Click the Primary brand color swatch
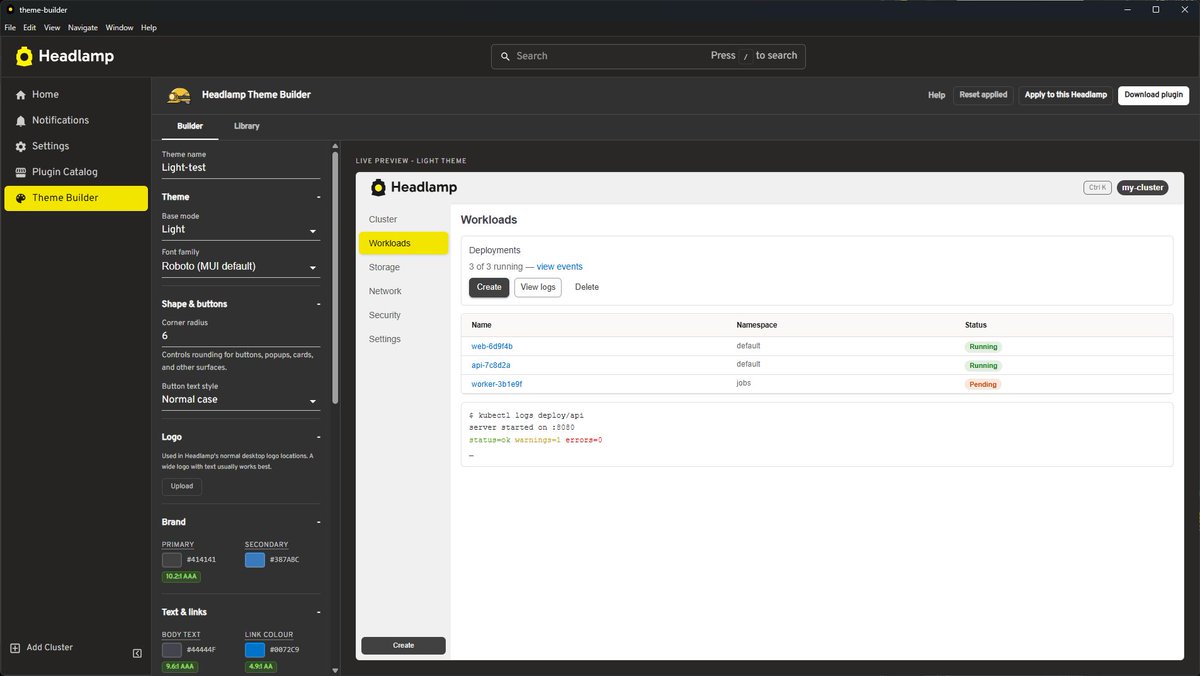The height and width of the screenshot is (676, 1200). tap(172, 560)
